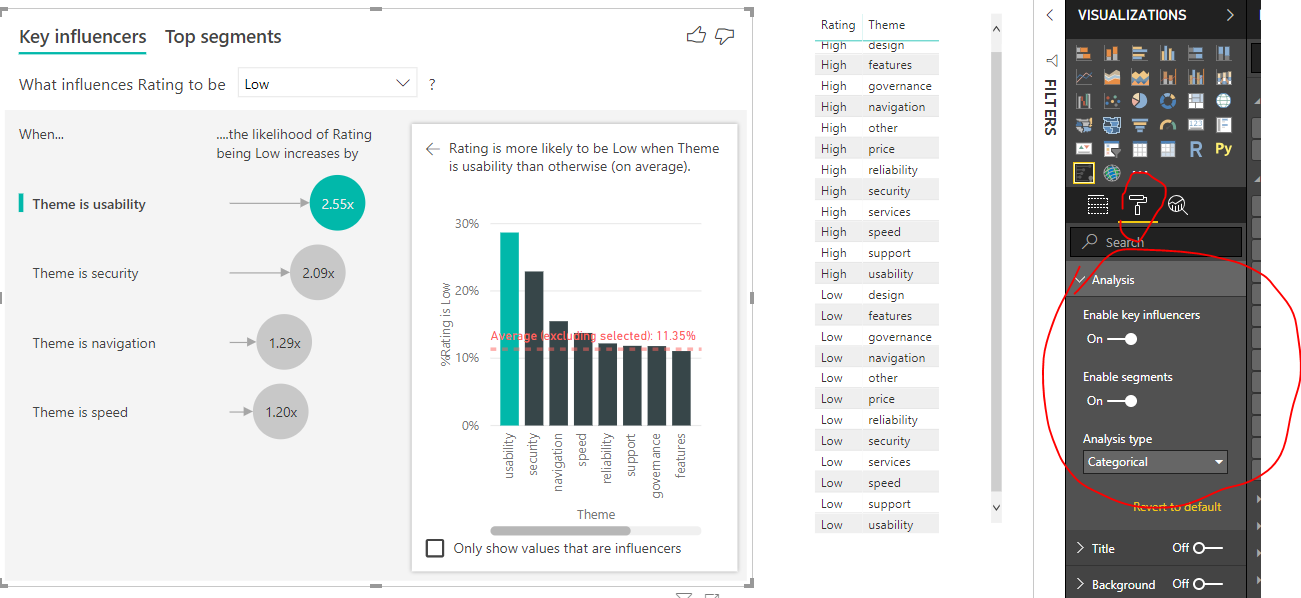Image resolution: width=1301 pixels, height=598 pixels.
Task: Go back using the arrow in detail pane
Action: click(x=433, y=148)
